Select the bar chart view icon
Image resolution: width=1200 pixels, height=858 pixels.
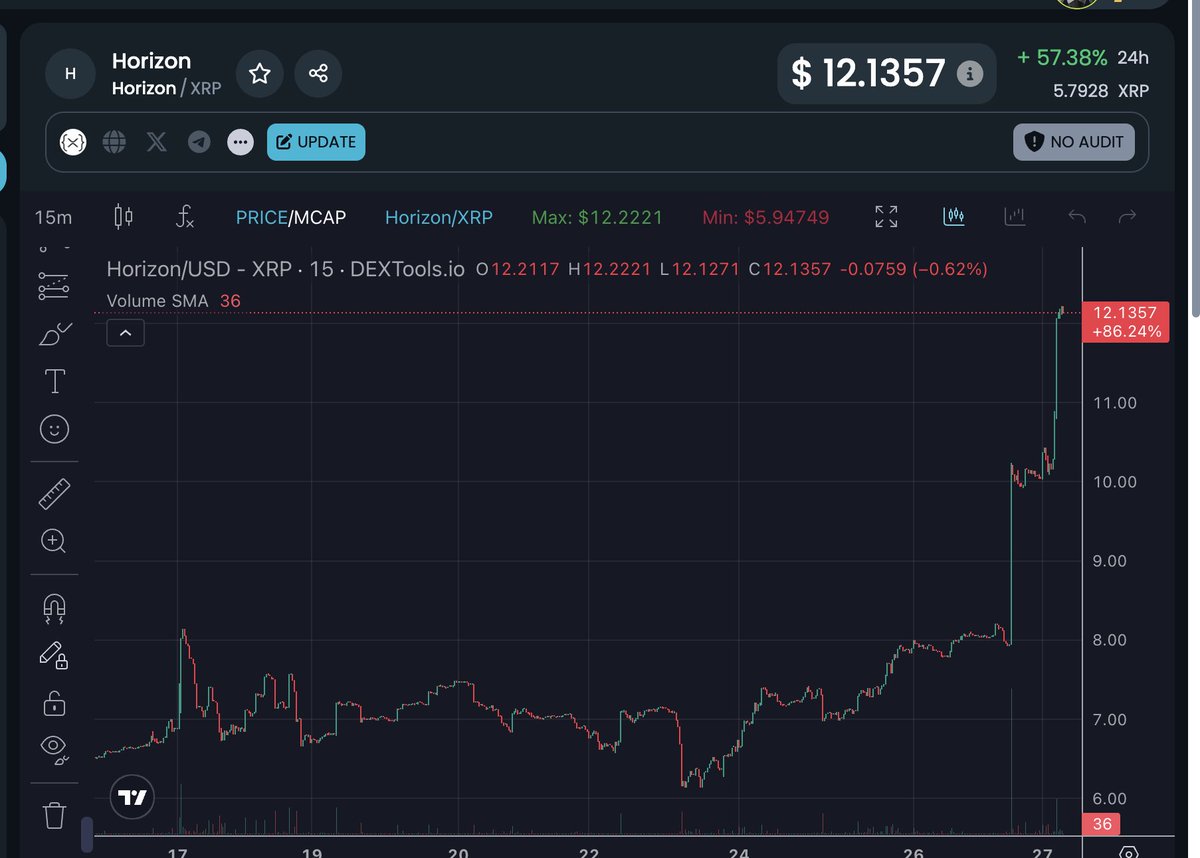point(1015,216)
